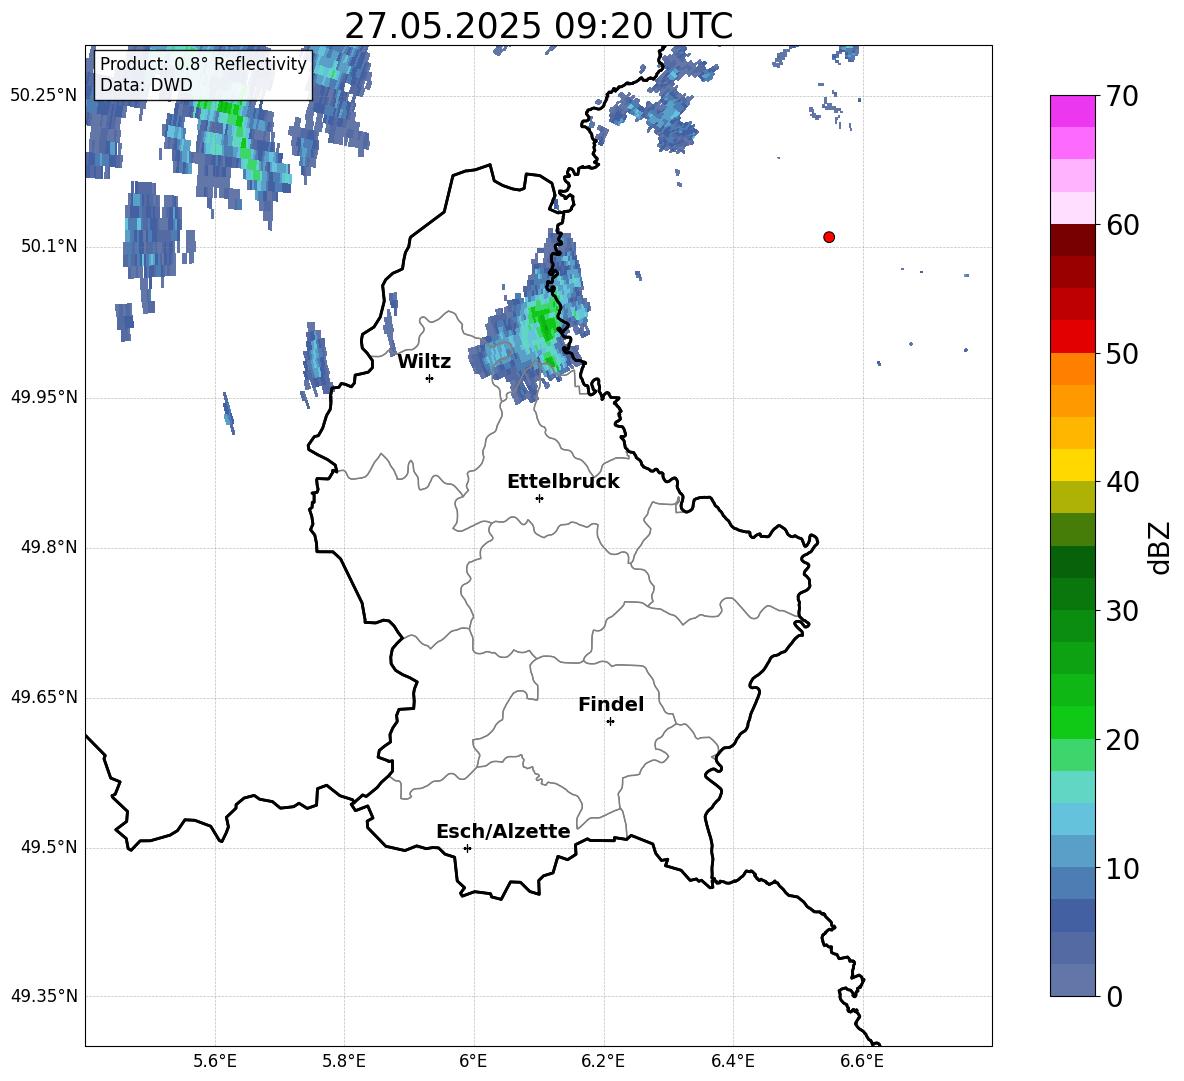Image resolution: width=1184 pixels, height=1081 pixels.
Task: Click the Wiltz station cross marker
Action: 430,378
